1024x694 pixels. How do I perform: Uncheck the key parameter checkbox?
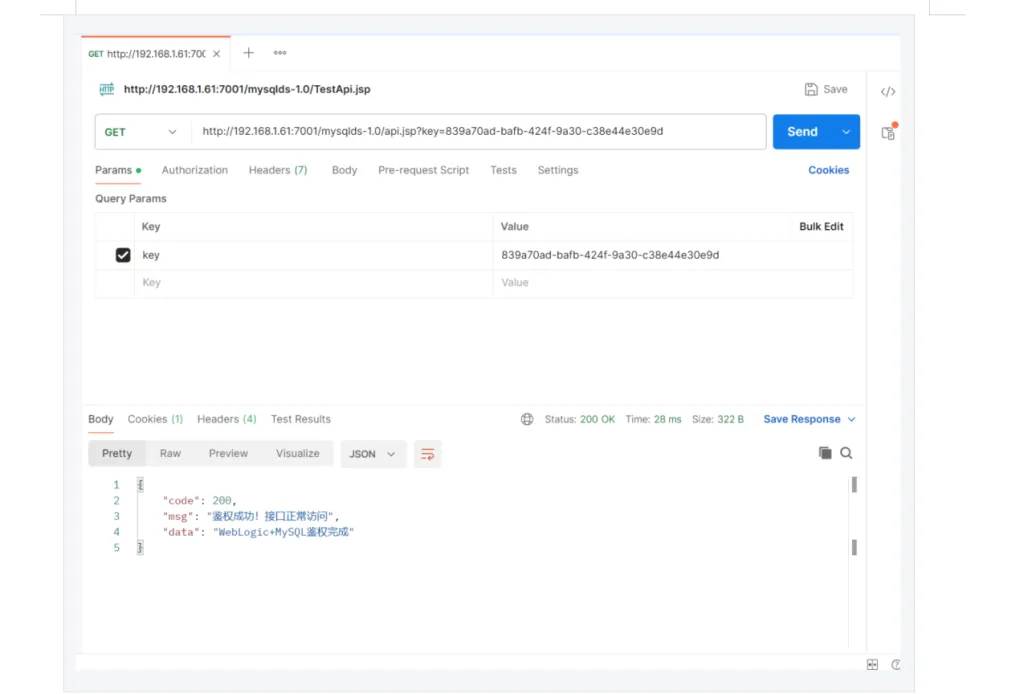pos(123,255)
